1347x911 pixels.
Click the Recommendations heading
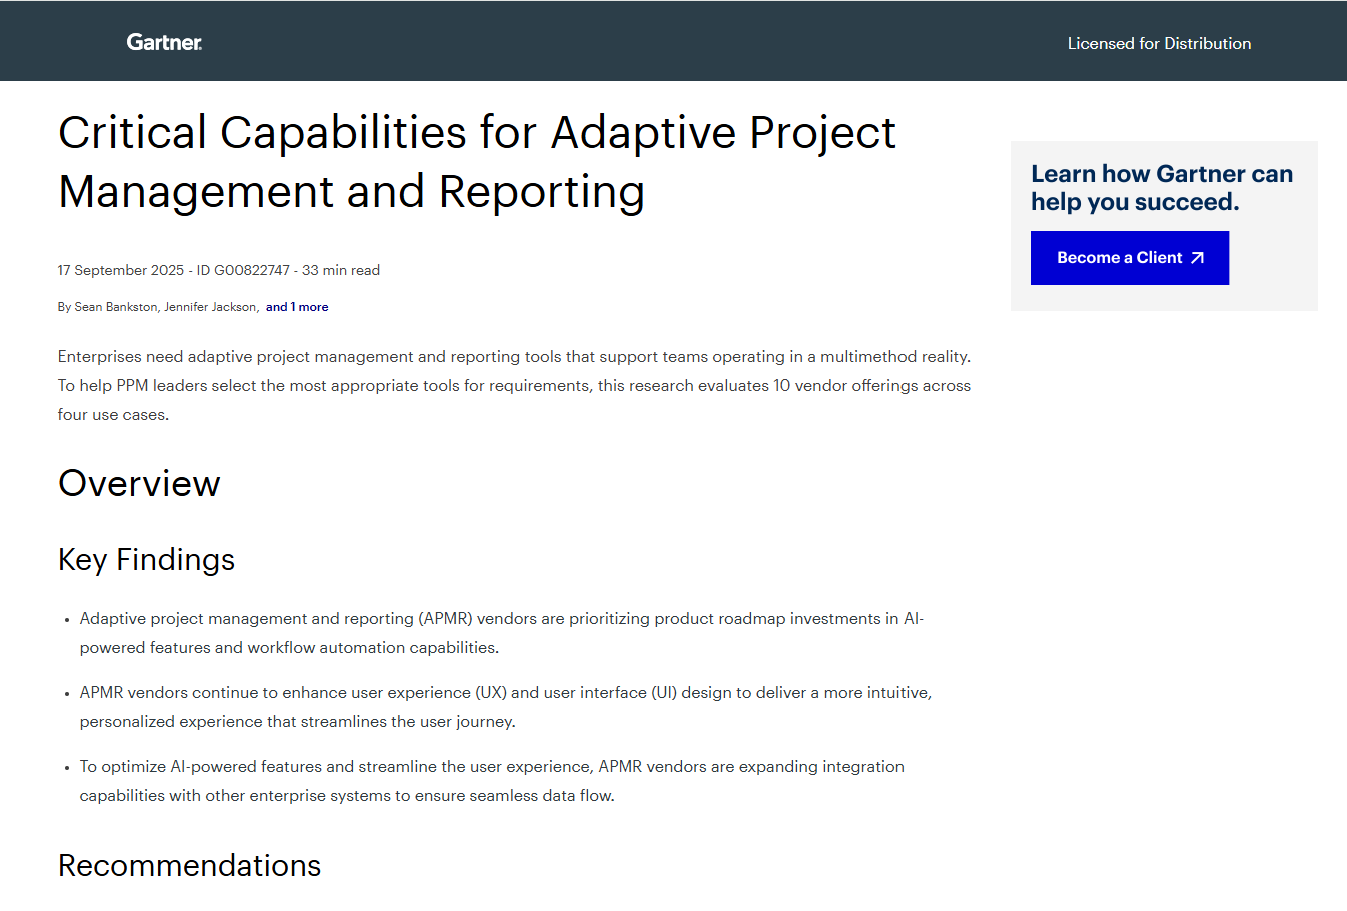(x=189, y=865)
